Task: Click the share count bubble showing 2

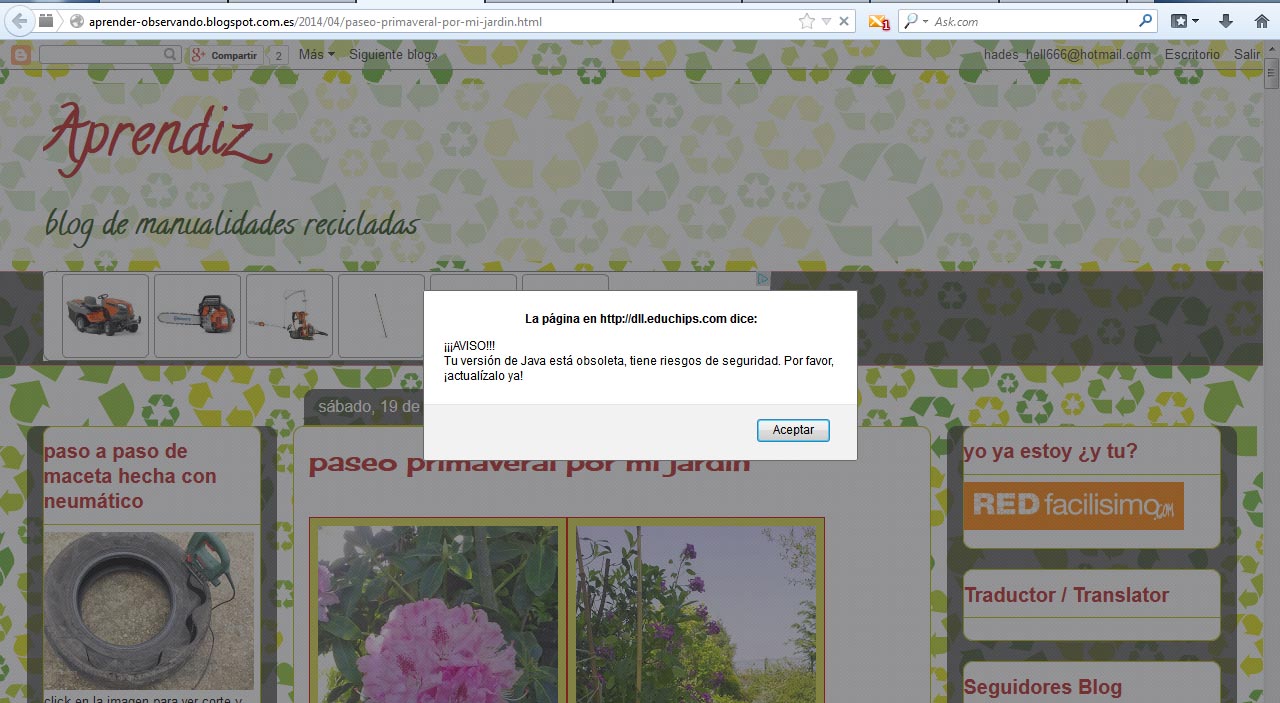Action: pyautogui.click(x=278, y=56)
